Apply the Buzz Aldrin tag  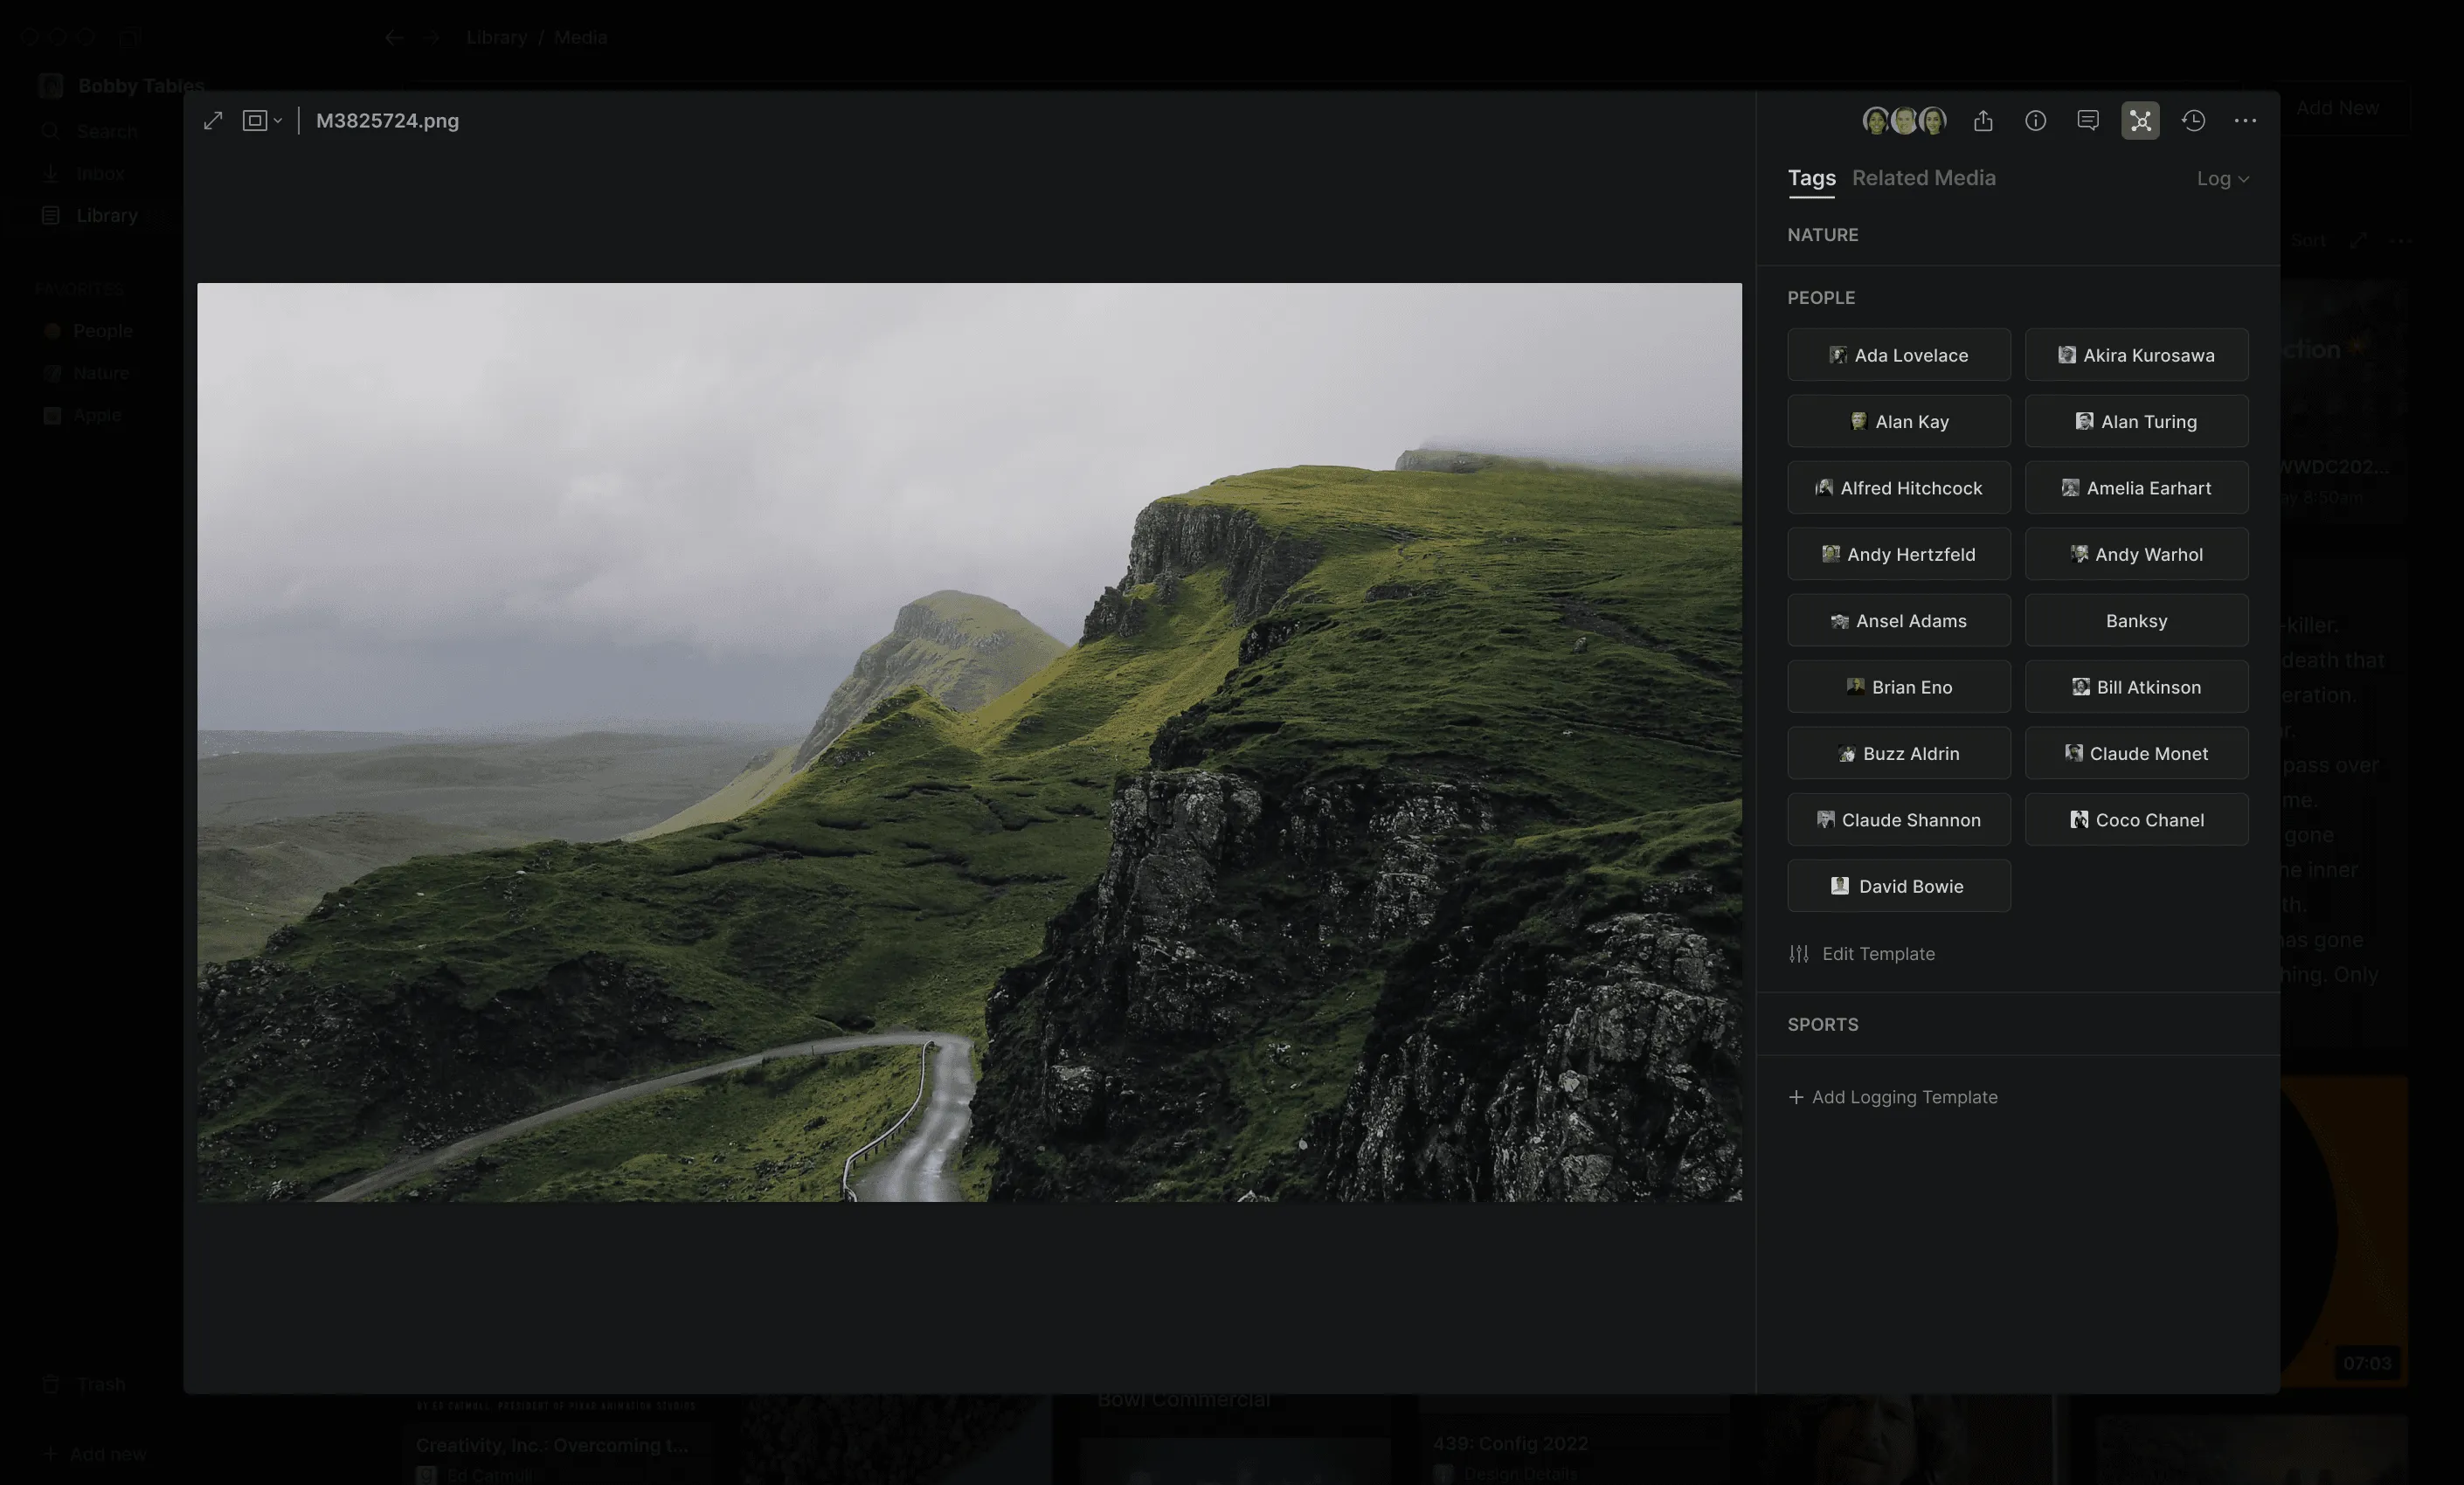point(1898,753)
